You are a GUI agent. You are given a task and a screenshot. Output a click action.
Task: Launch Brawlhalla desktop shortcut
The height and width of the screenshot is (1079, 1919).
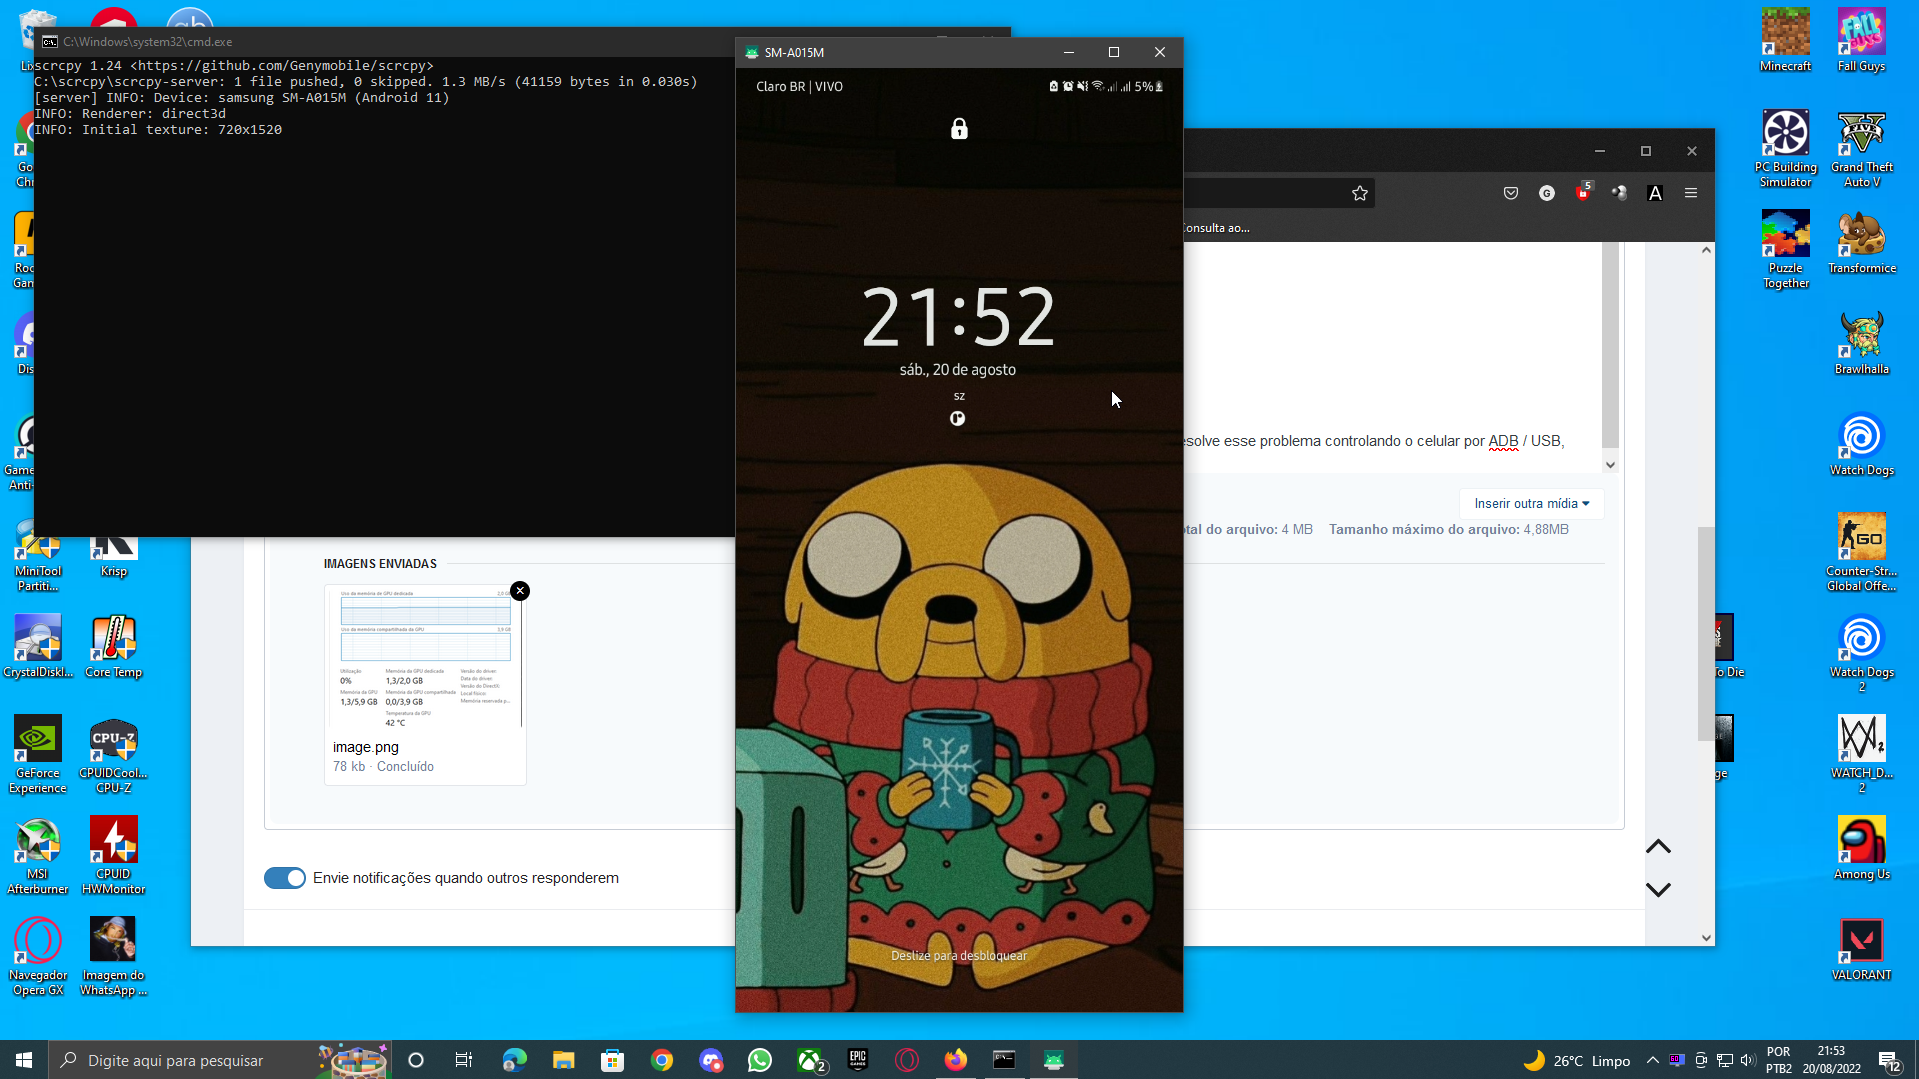(1861, 343)
